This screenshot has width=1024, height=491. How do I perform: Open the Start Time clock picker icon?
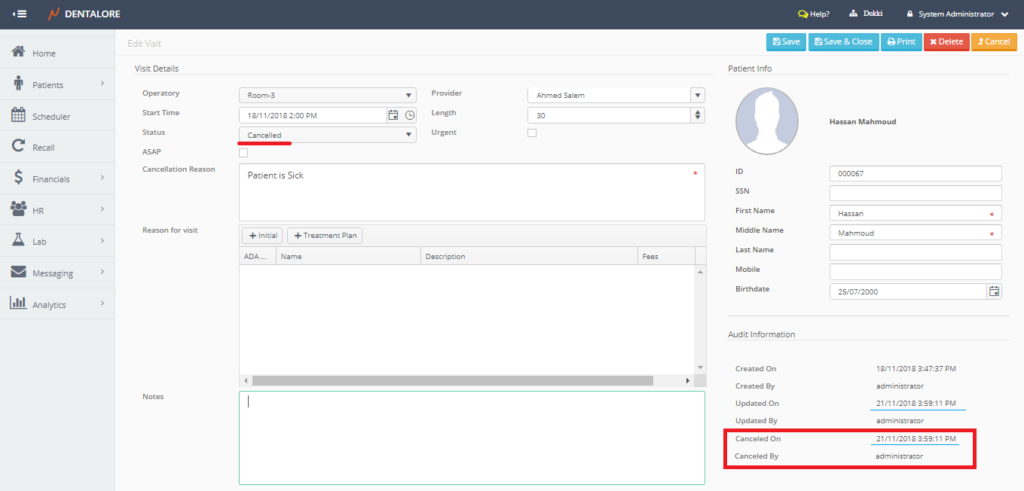coord(409,115)
